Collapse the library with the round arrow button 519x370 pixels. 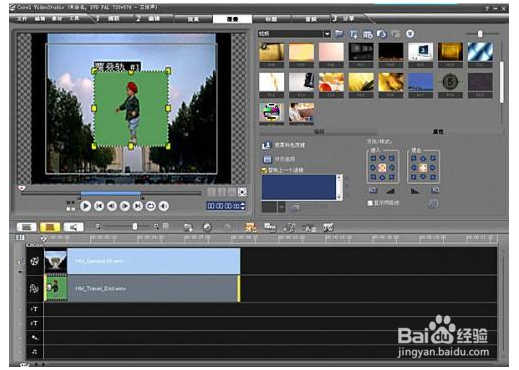click(x=410, y=34)
